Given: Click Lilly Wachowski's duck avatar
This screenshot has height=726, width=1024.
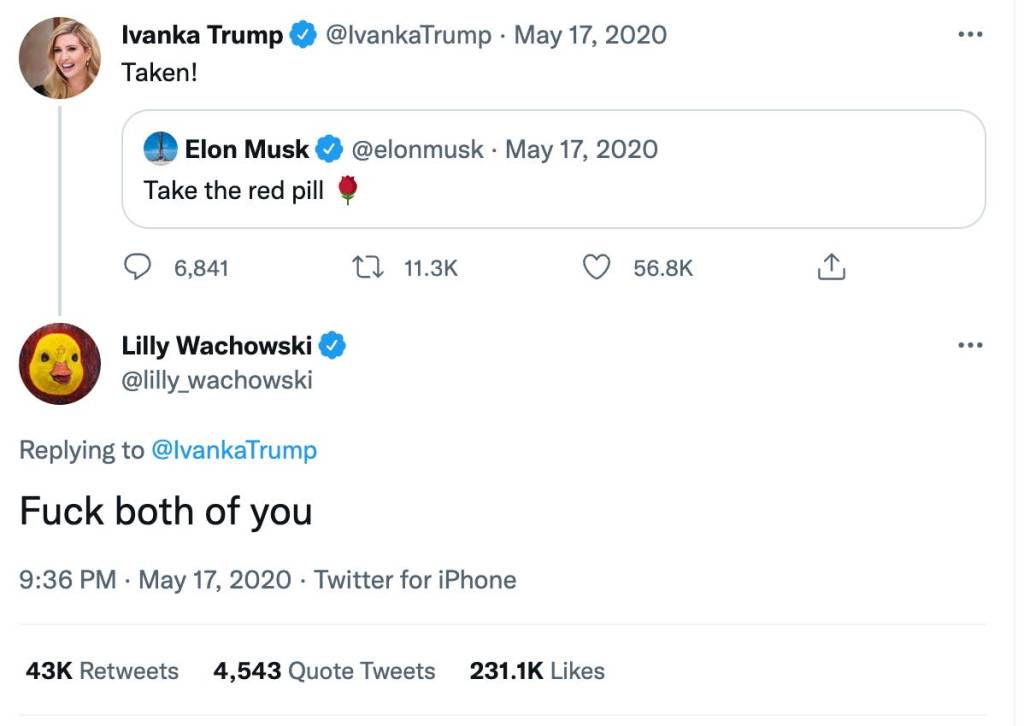Looking at the screenshot, I should pyautogui.click(x=60, y=364).
